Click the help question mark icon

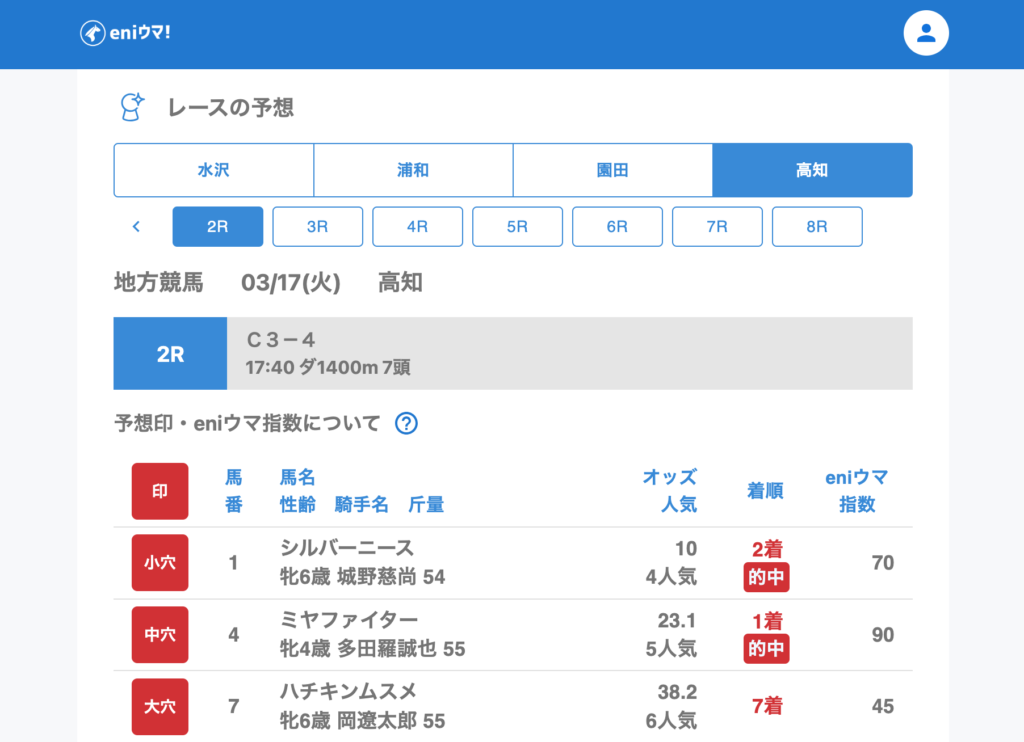tap(405, 423)
